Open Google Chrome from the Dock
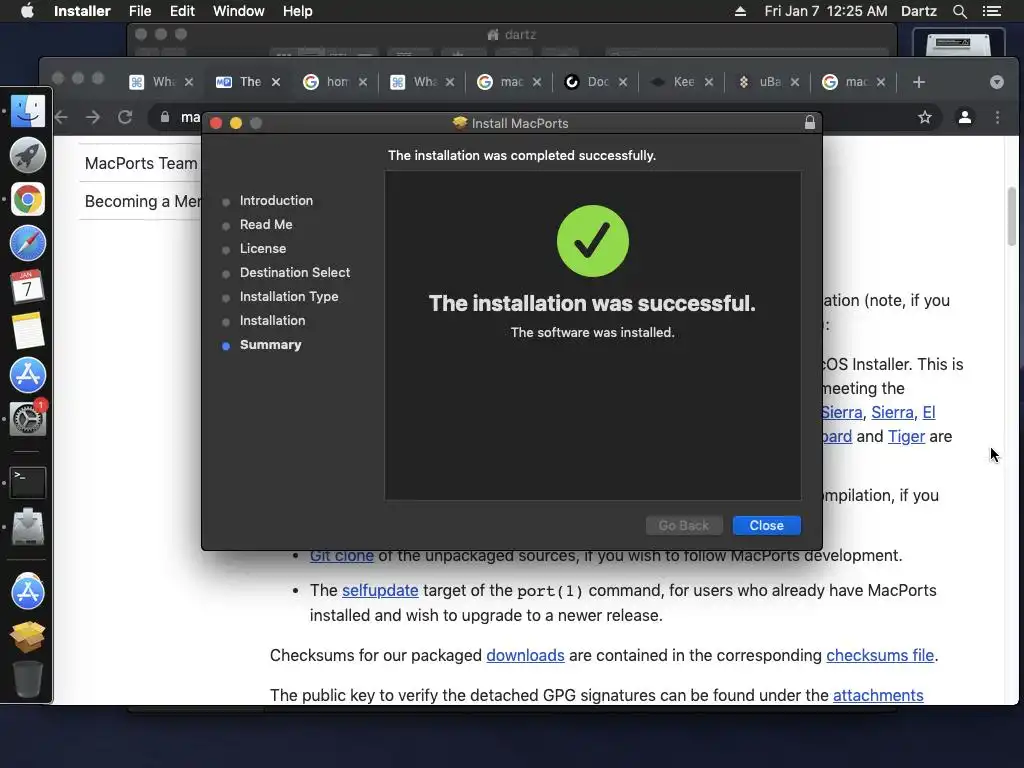The height and width of the screenshot is (768, 1024). click(x=27, y=199)
